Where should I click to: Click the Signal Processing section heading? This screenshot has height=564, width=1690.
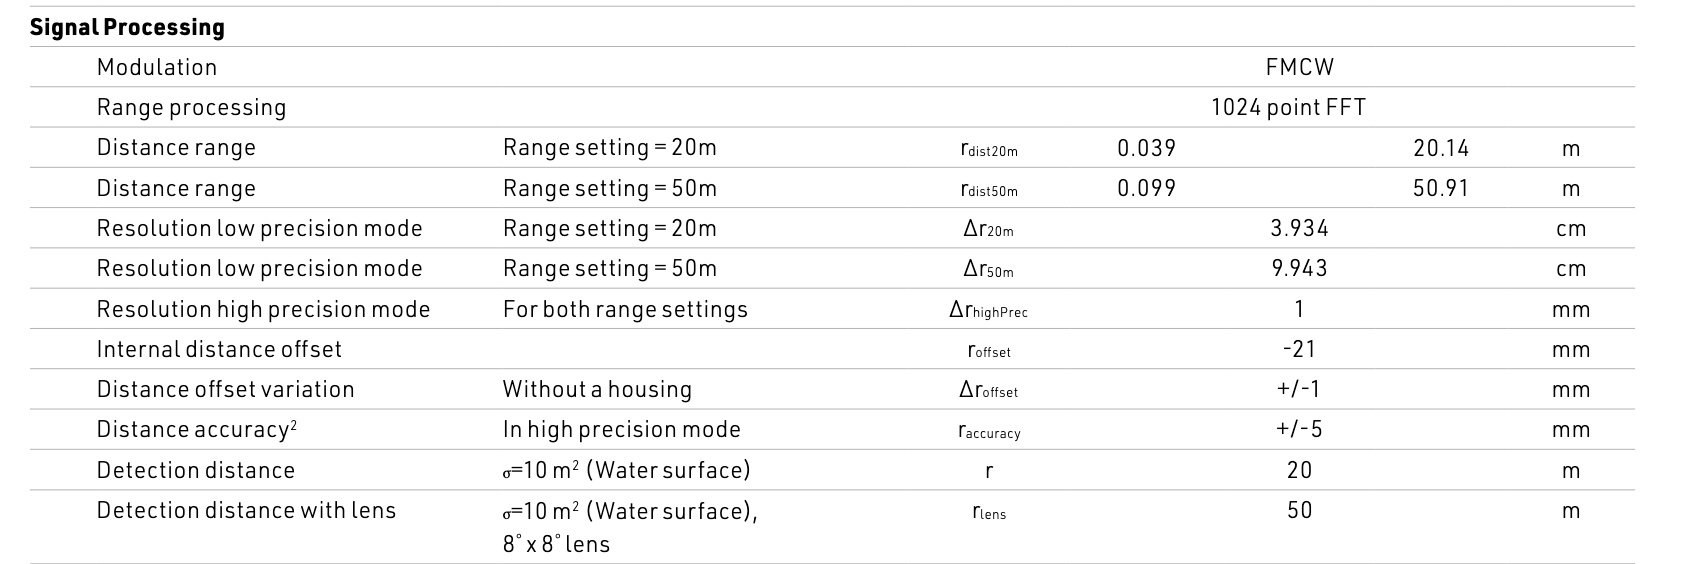[127, 27]
